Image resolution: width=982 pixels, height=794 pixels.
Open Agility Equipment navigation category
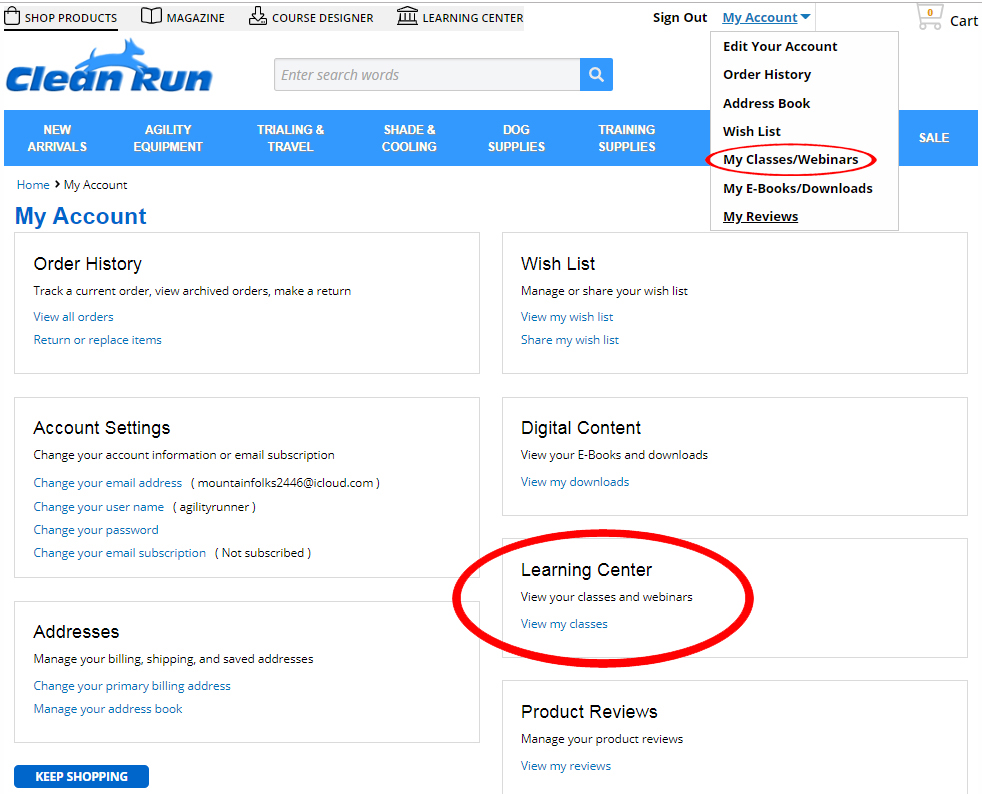(x=168, y=138)
